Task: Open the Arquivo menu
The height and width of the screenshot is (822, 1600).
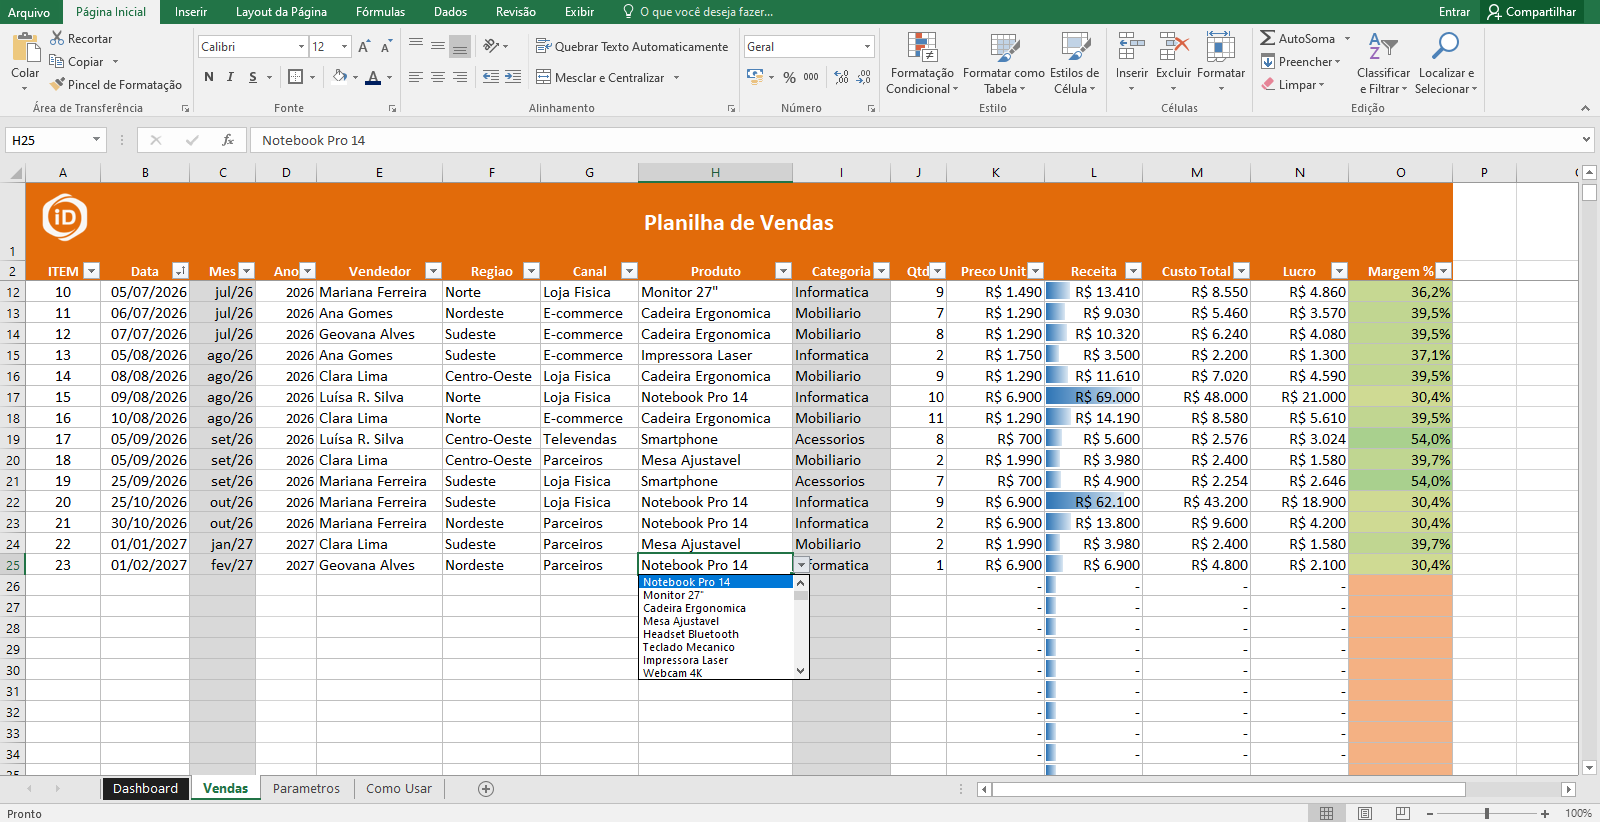Action: (x=29, y=12)
